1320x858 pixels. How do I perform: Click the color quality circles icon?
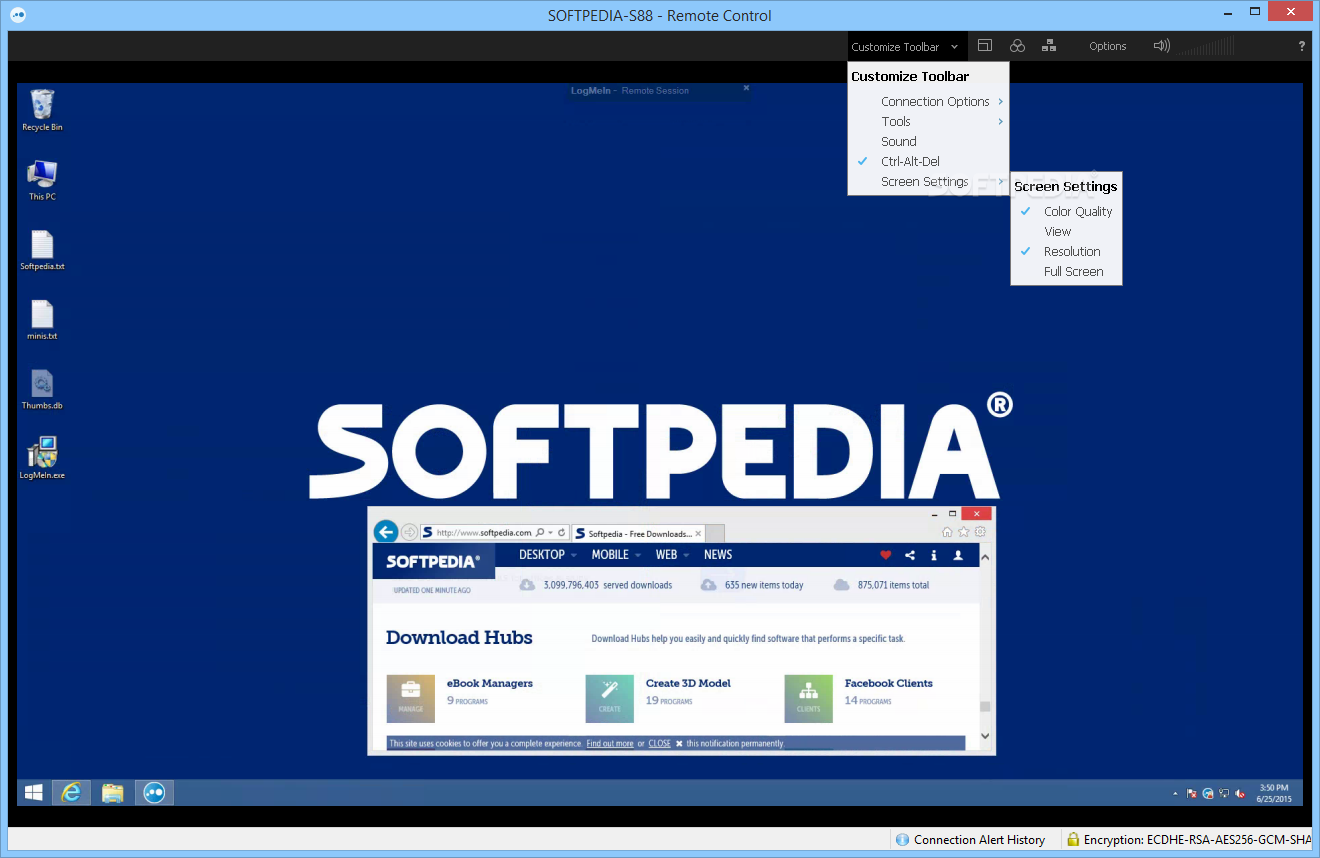click(x=1017, y=46)
